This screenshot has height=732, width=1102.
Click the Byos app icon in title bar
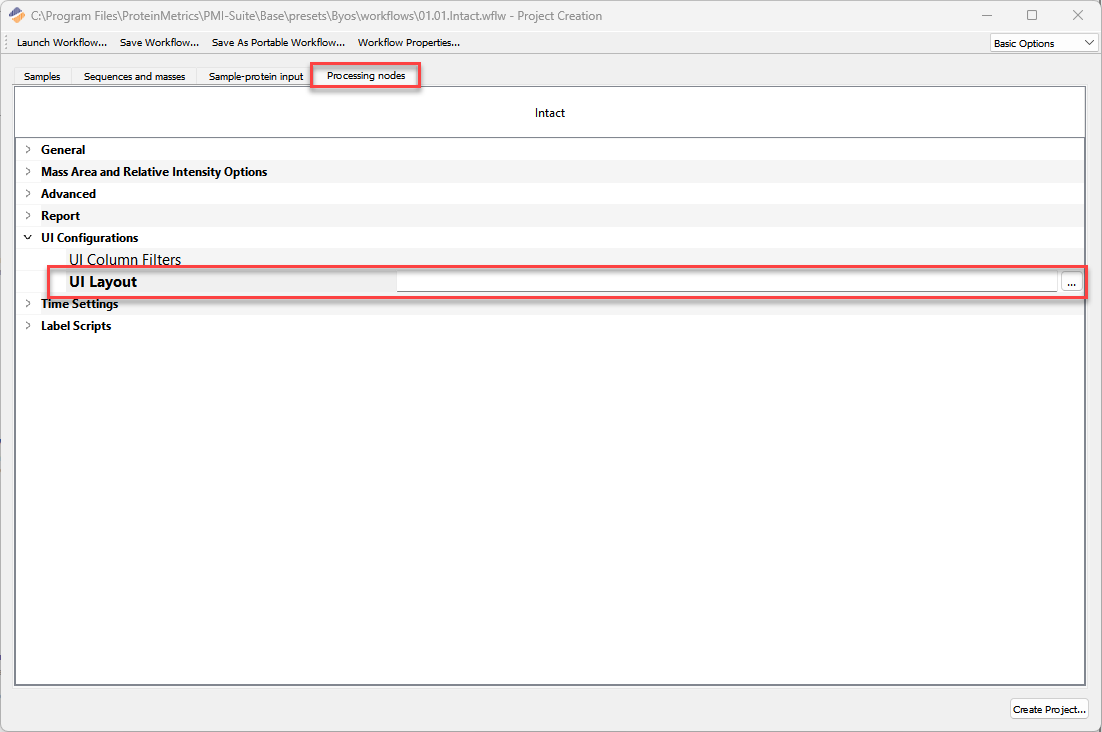tap(17, 15)
